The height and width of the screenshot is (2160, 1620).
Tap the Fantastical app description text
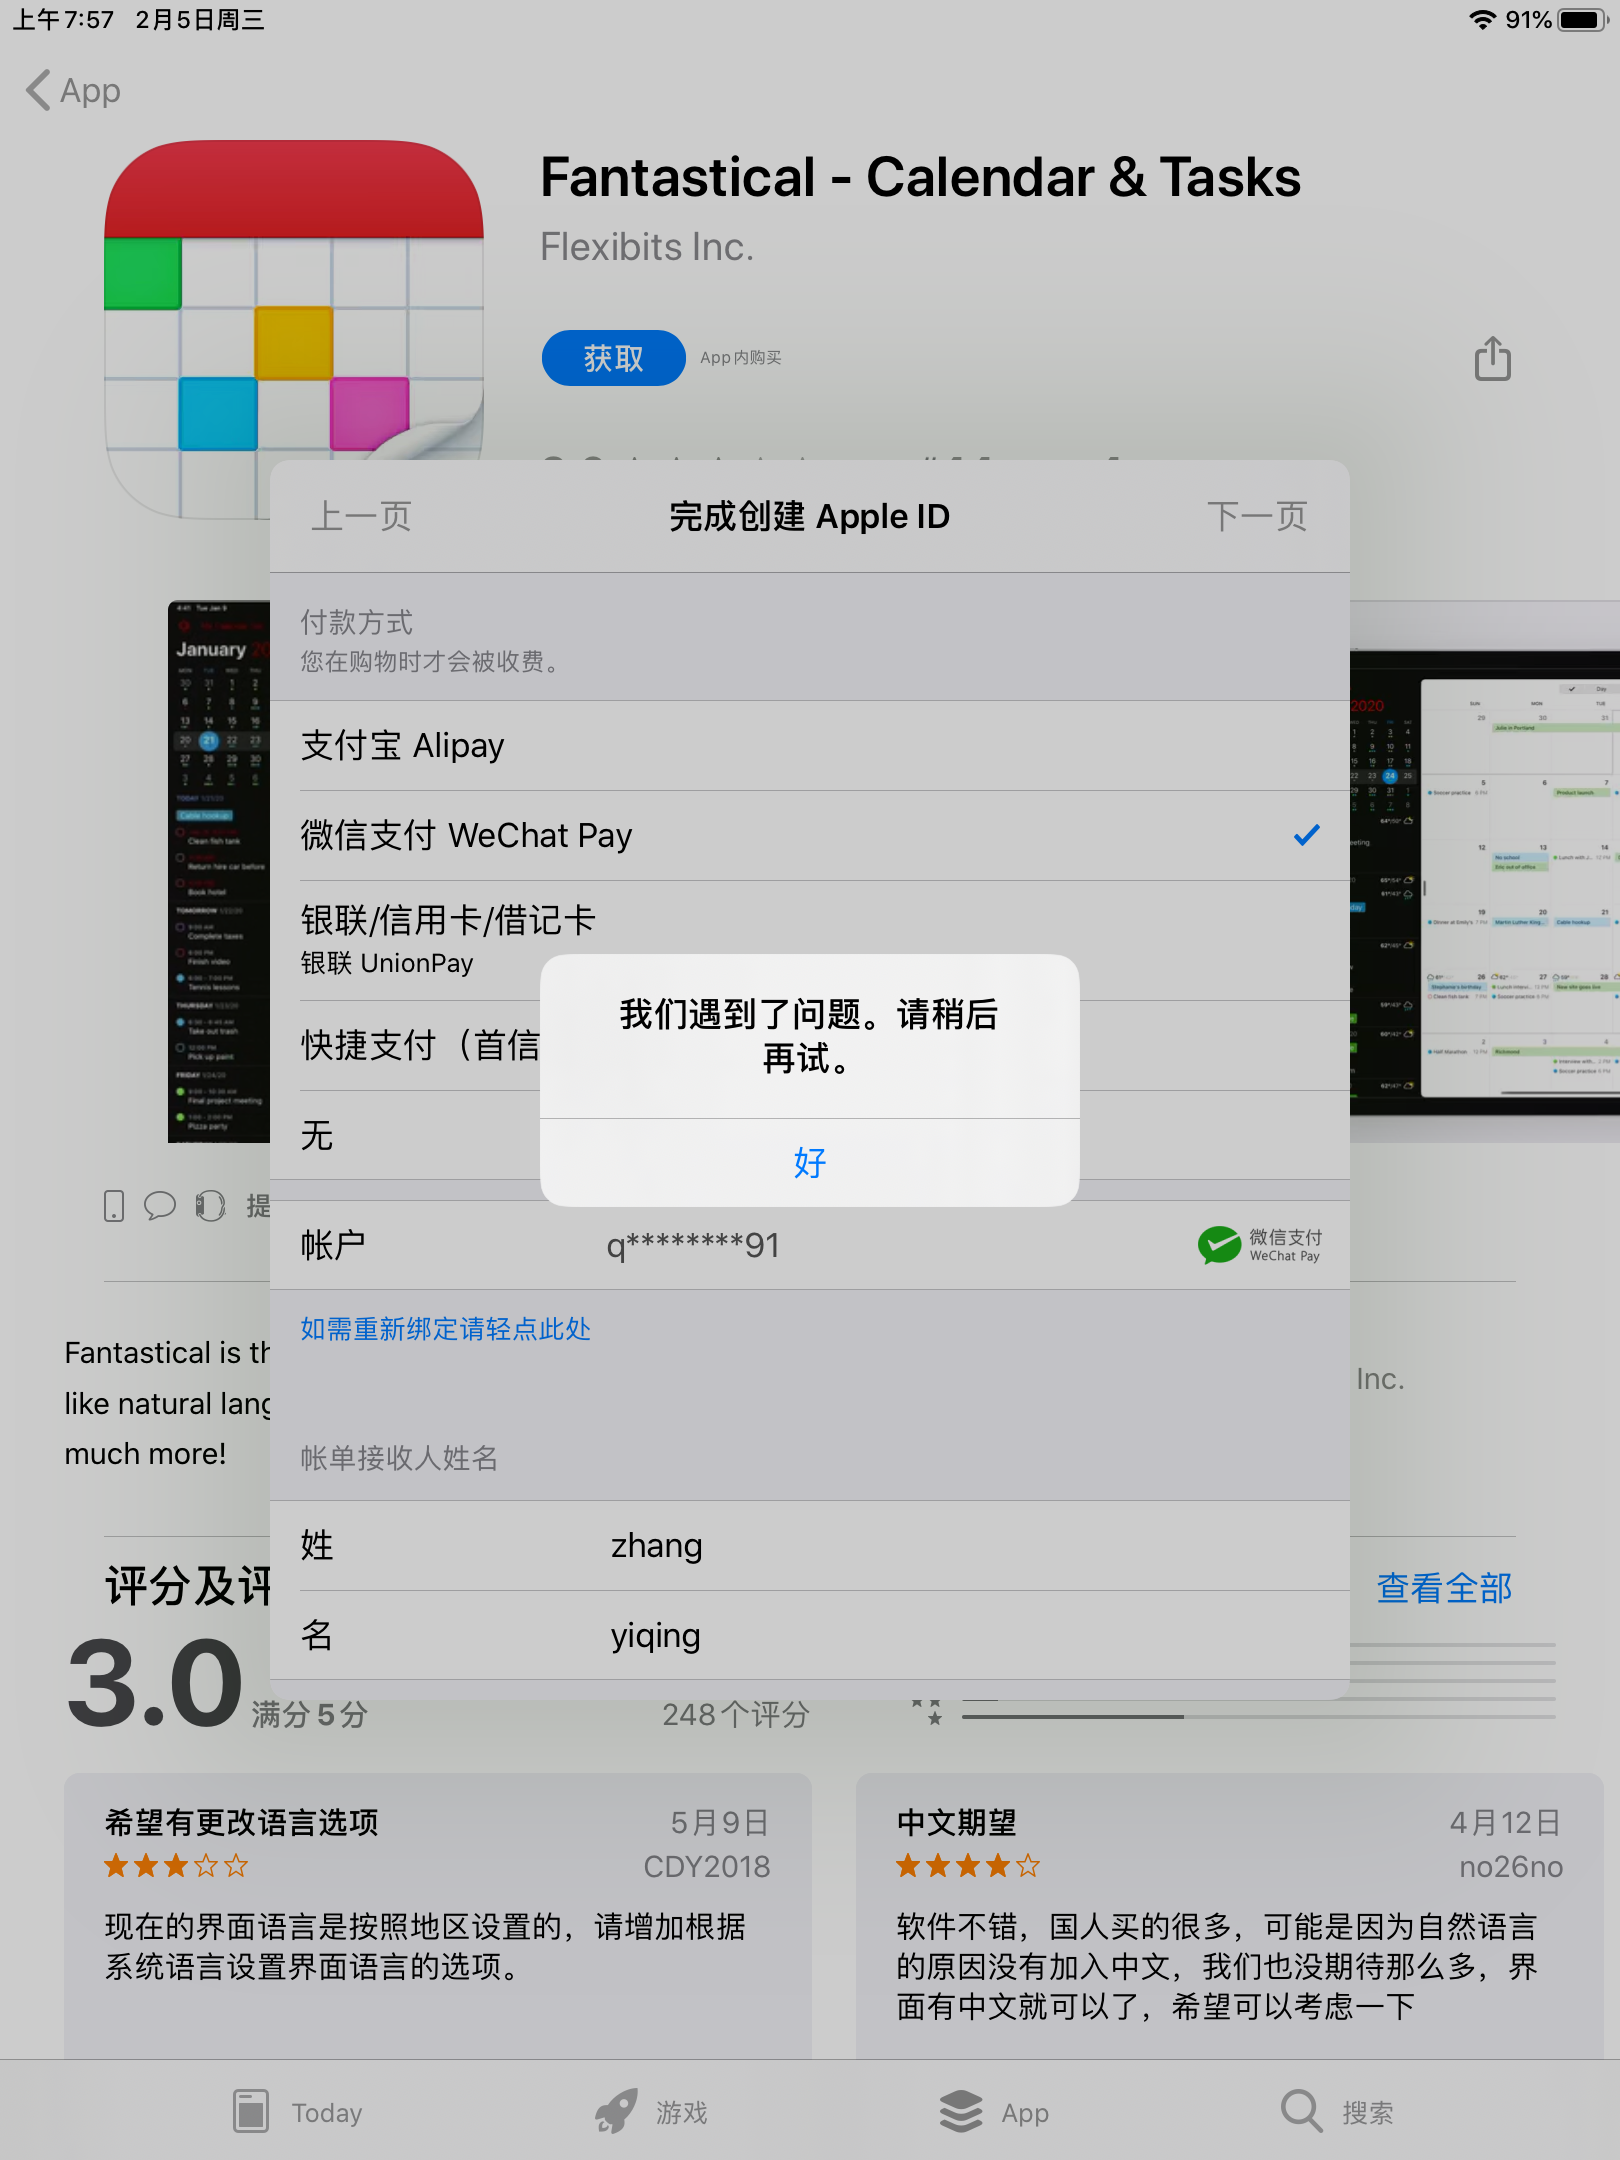(x=168, y=1403)
